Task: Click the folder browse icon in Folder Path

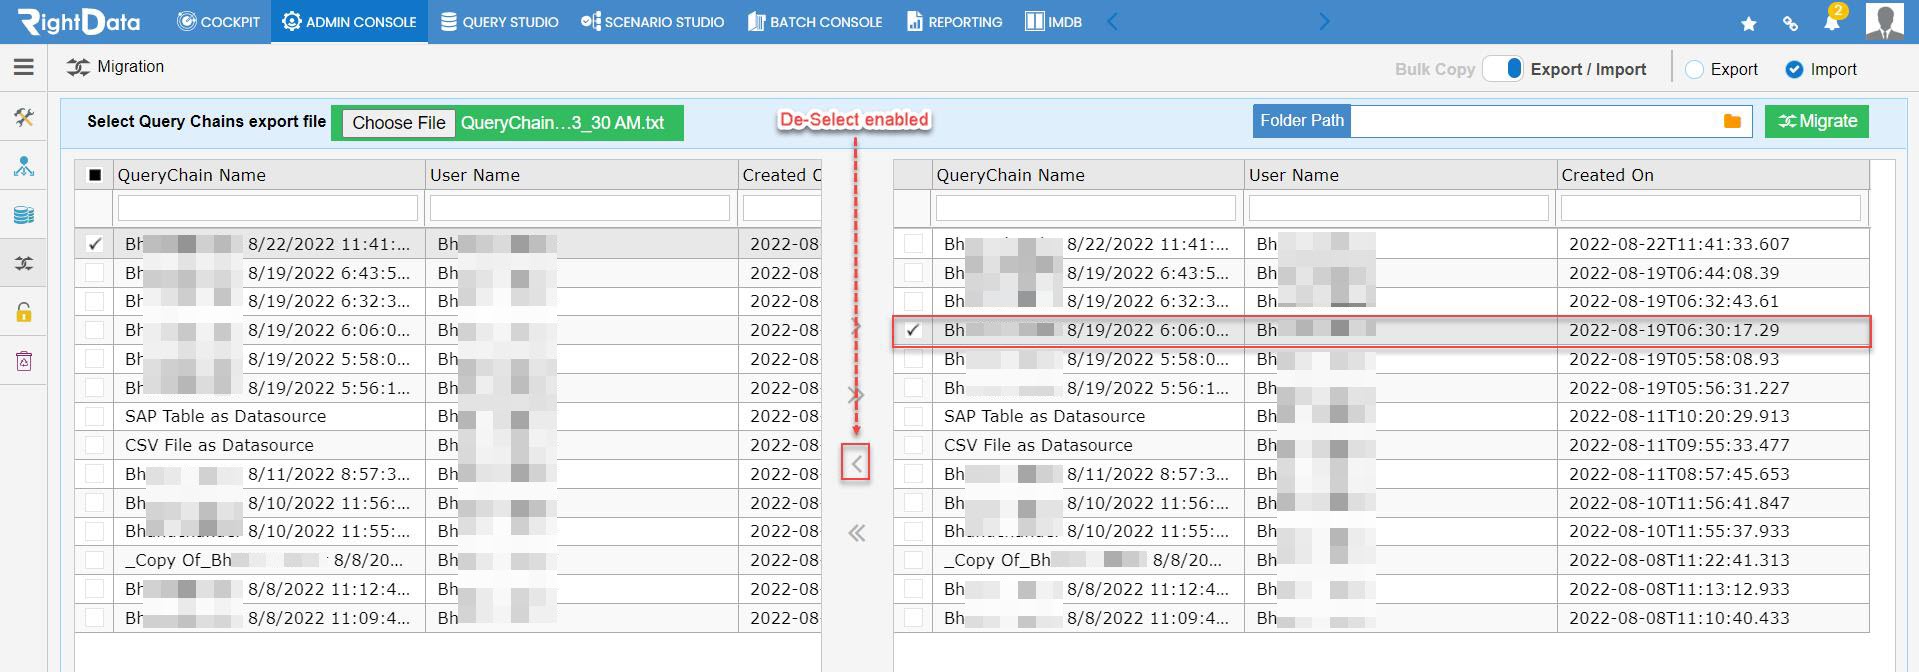Action: 1732,121
